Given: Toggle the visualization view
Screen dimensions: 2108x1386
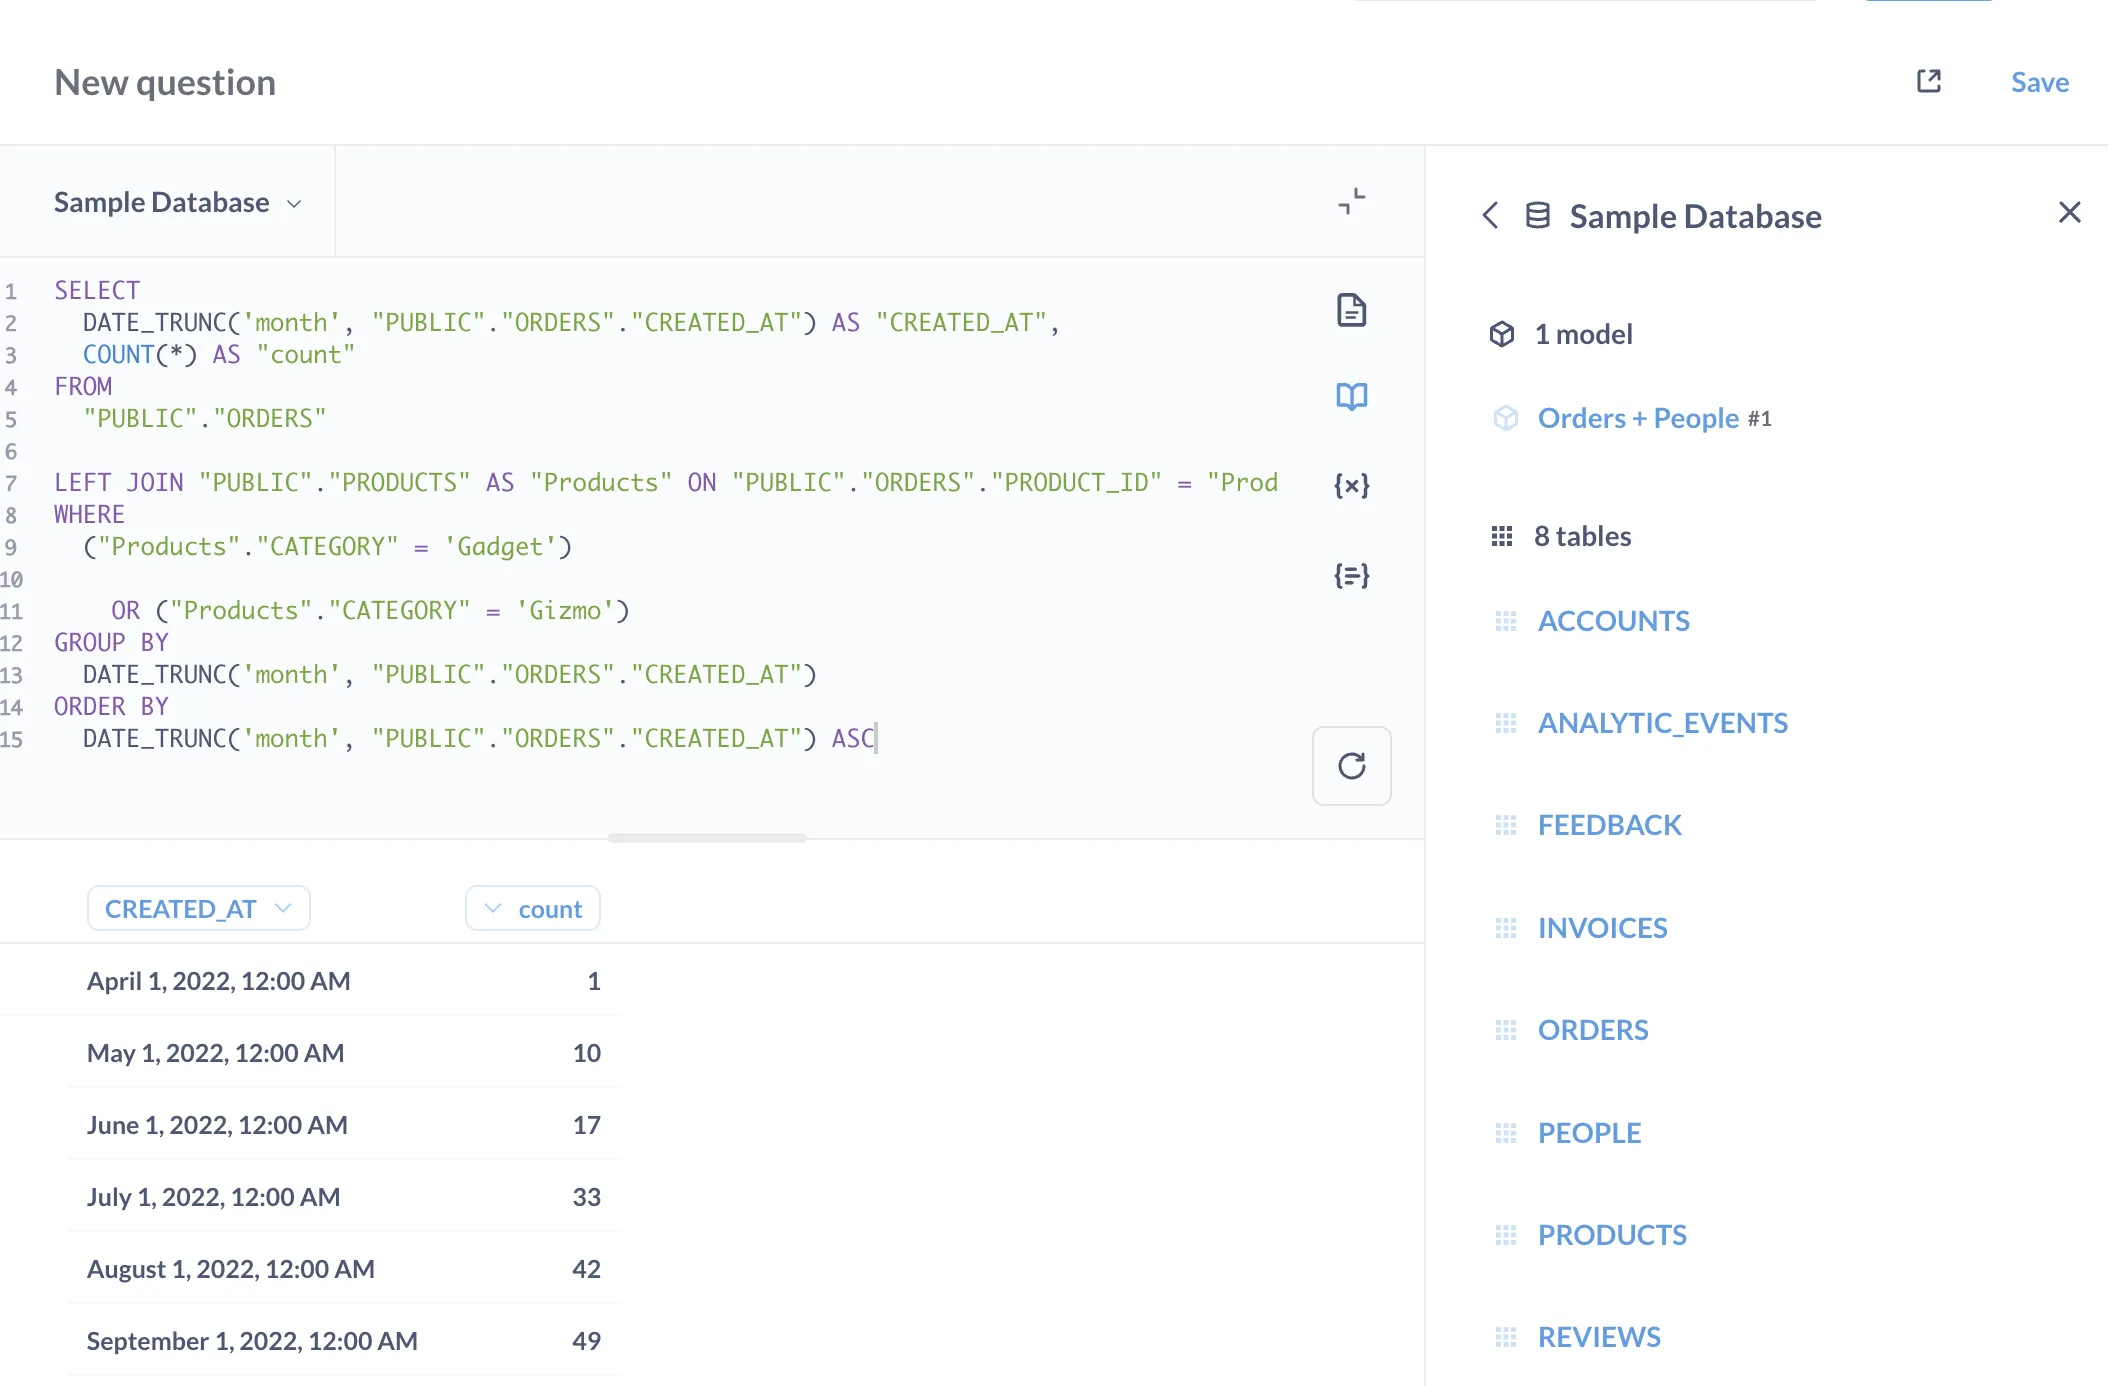Looking at the screenshot, I should tap(1352, 201).
